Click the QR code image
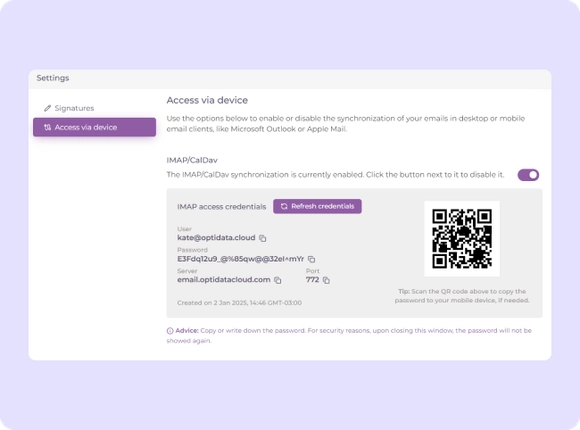 tap(462, 239)
